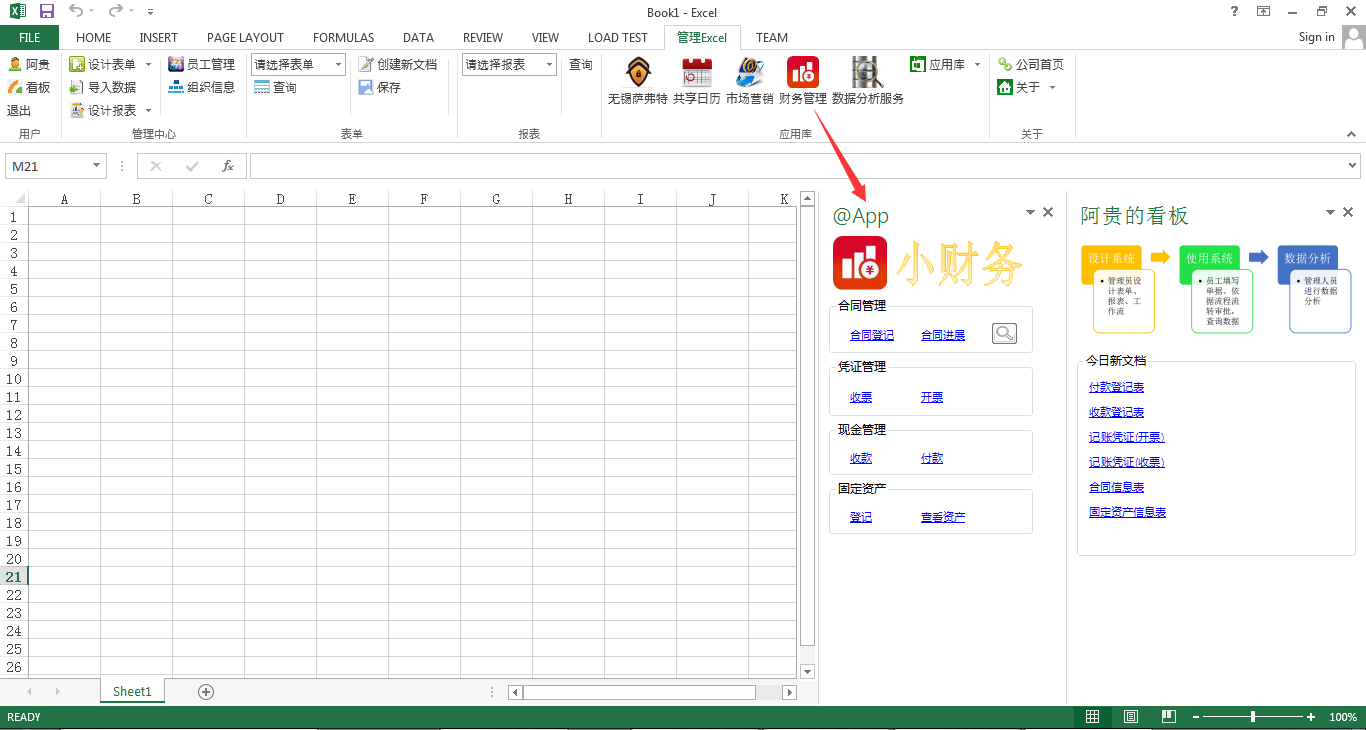Click the 查询 button under 表单 dropdown

(x=275, y=88)
